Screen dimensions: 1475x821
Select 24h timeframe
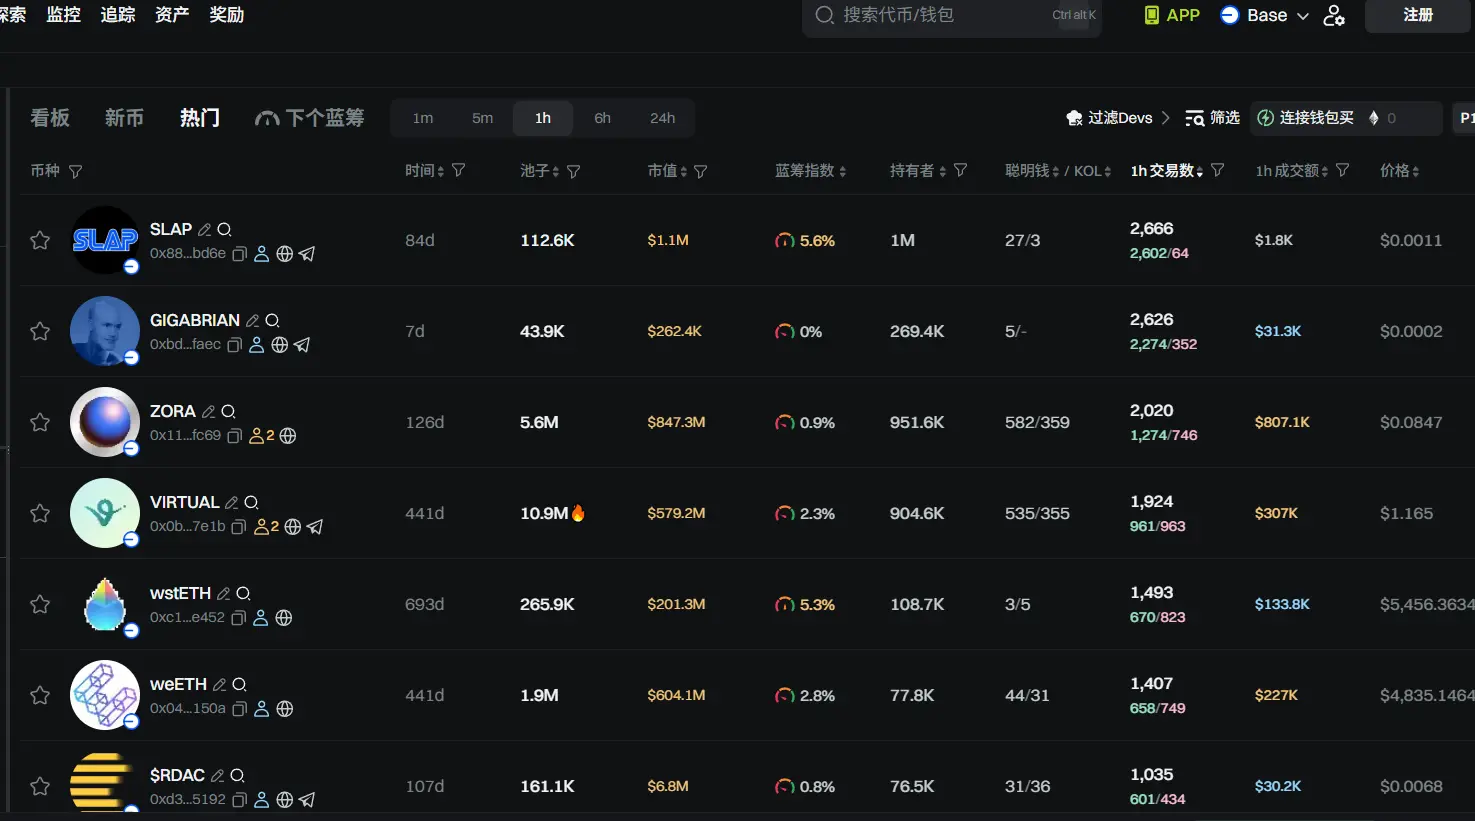click(662, 118)
